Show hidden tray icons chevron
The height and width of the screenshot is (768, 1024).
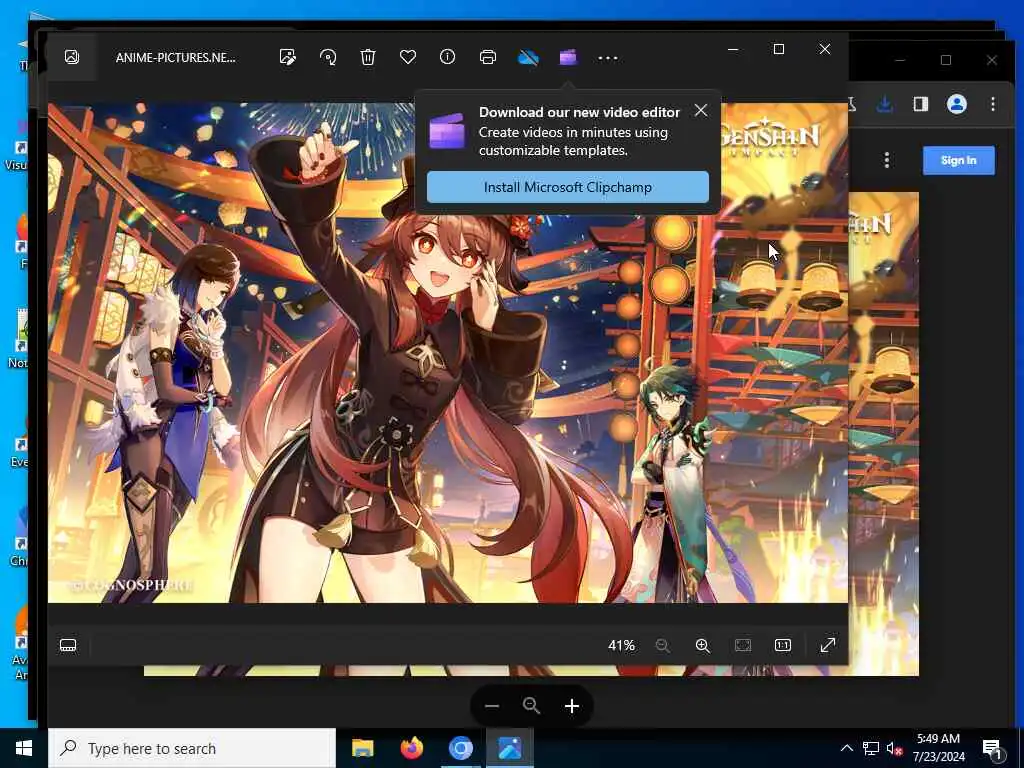coord(846,748)
